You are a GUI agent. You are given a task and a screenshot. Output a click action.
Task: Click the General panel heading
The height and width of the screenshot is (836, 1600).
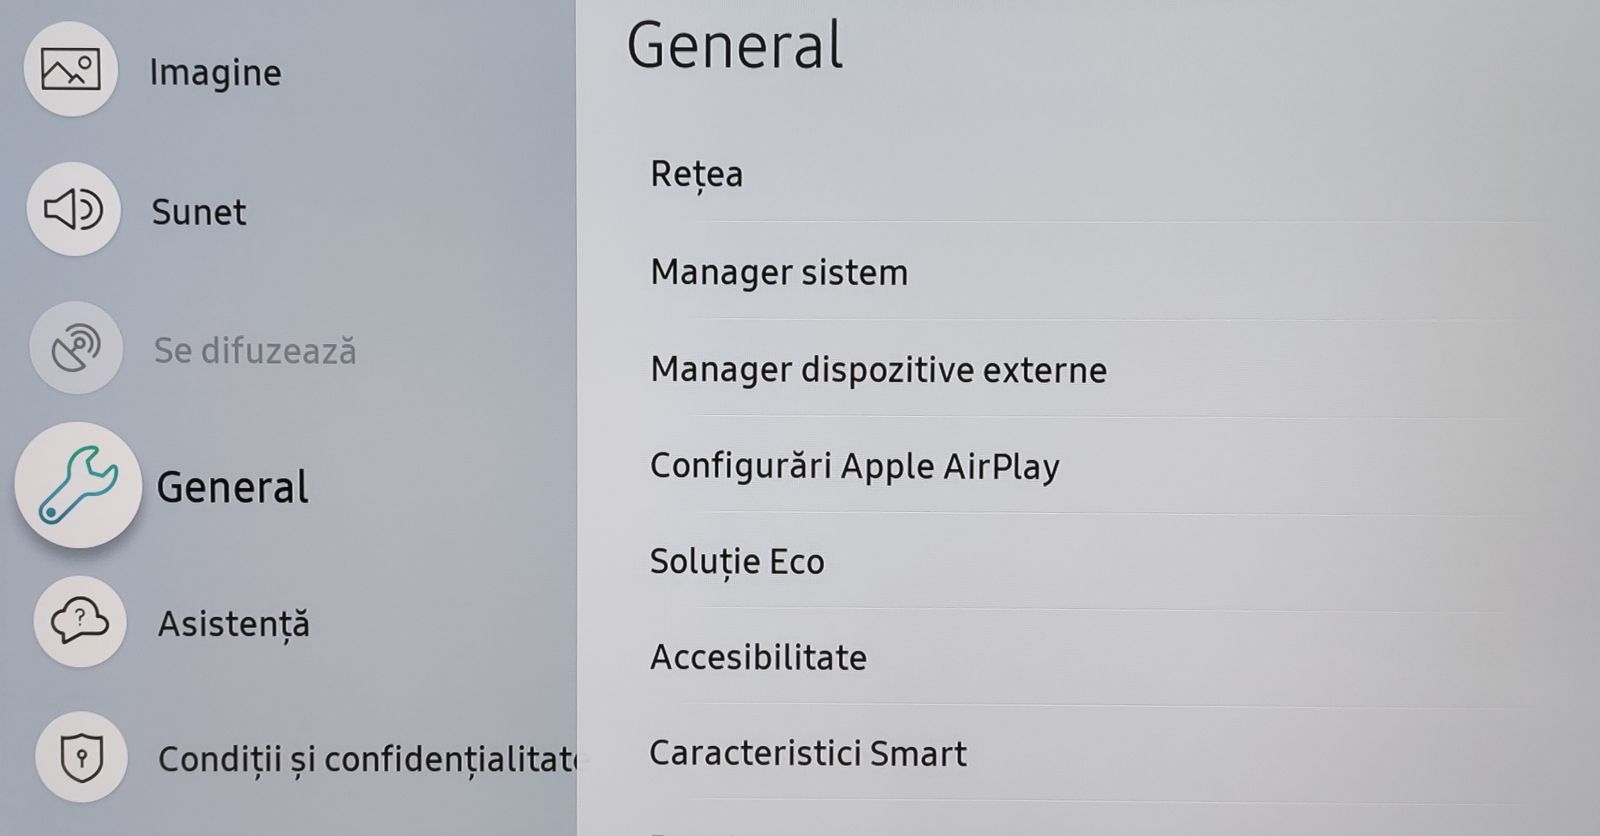click(735, 46)
